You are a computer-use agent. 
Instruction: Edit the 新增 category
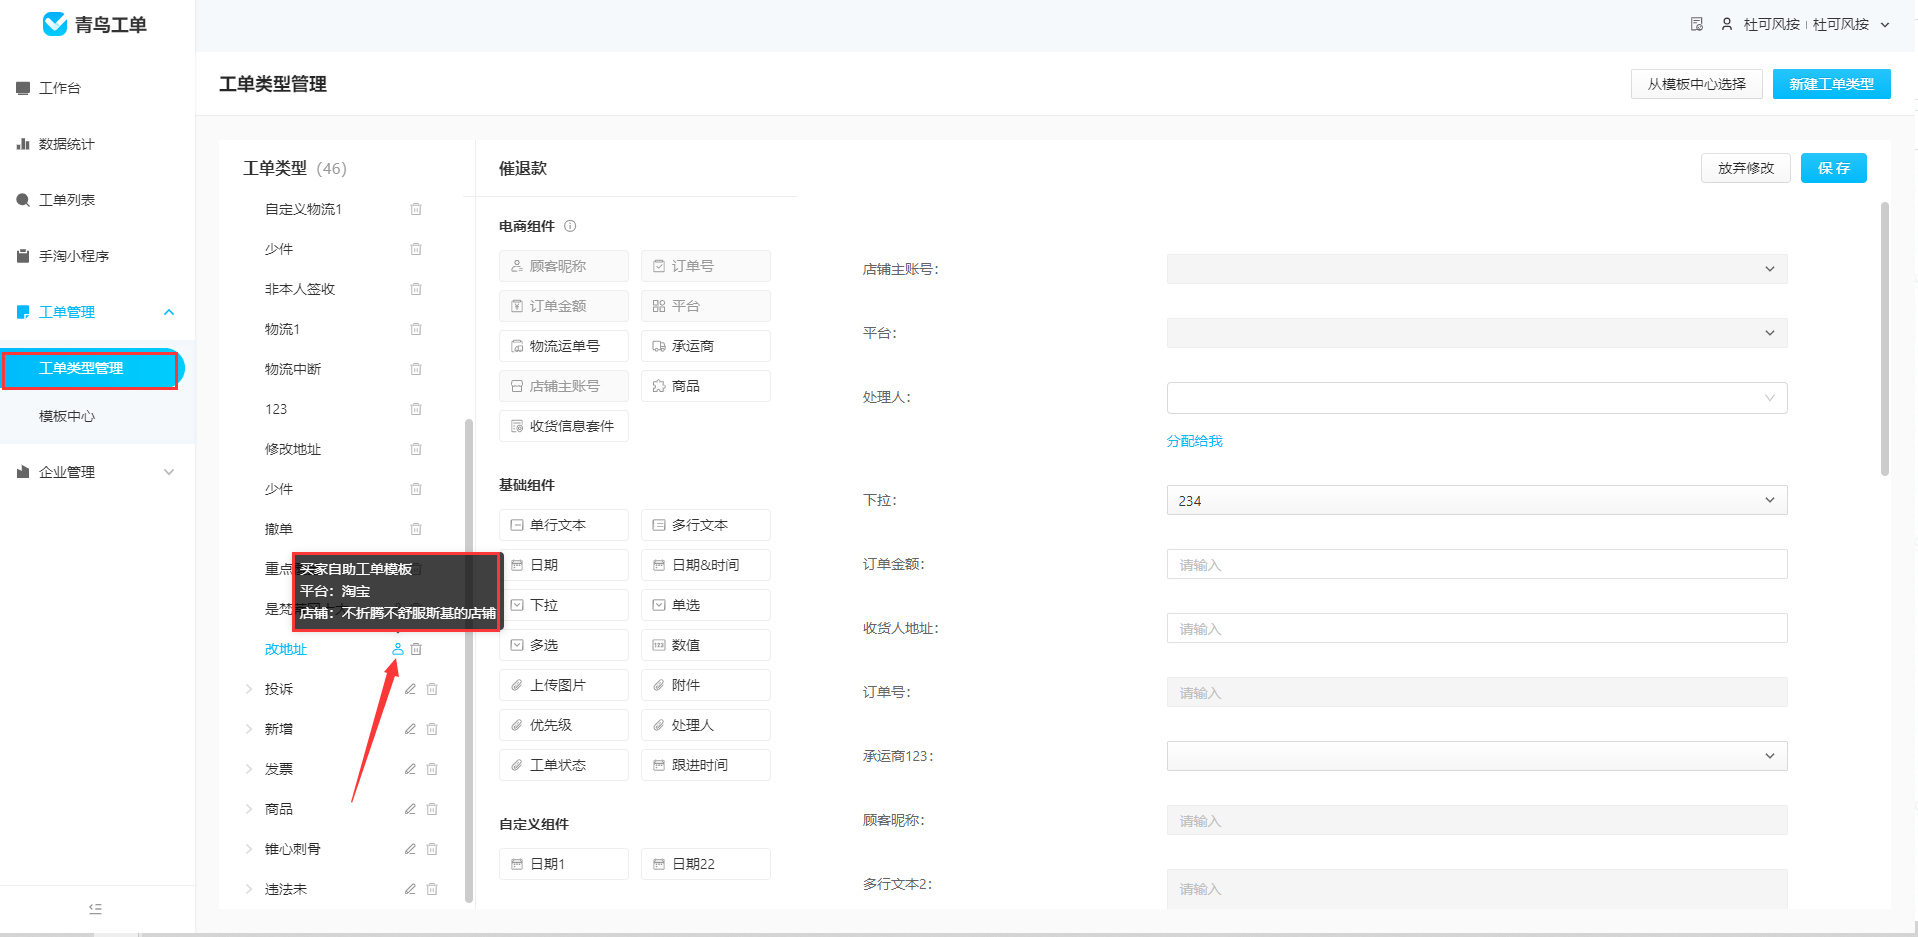pos(410,729)
